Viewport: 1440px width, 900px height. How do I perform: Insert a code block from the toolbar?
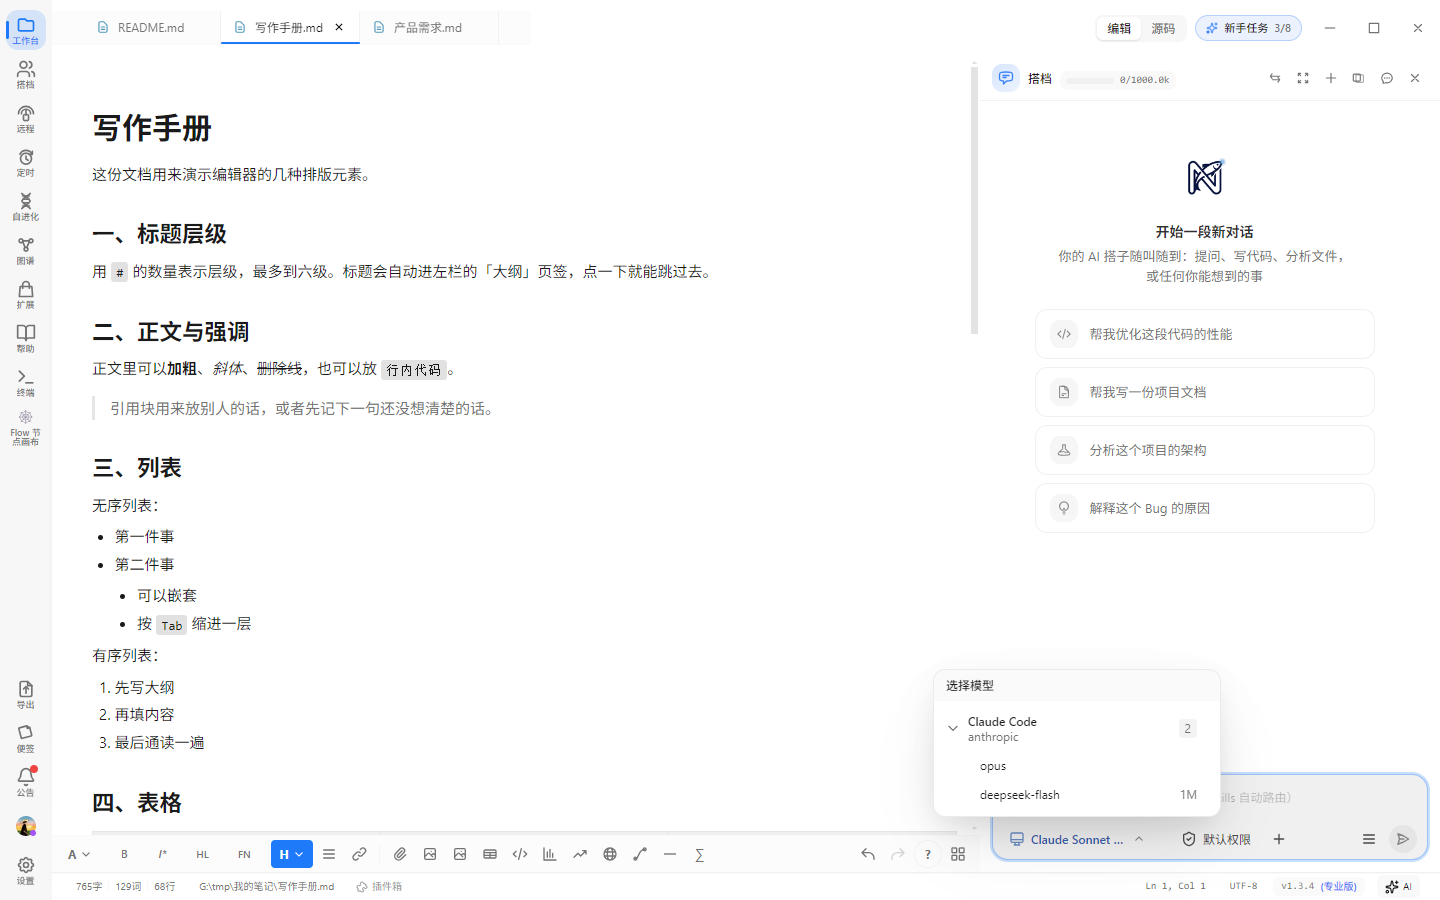click(x=520, y=854)
